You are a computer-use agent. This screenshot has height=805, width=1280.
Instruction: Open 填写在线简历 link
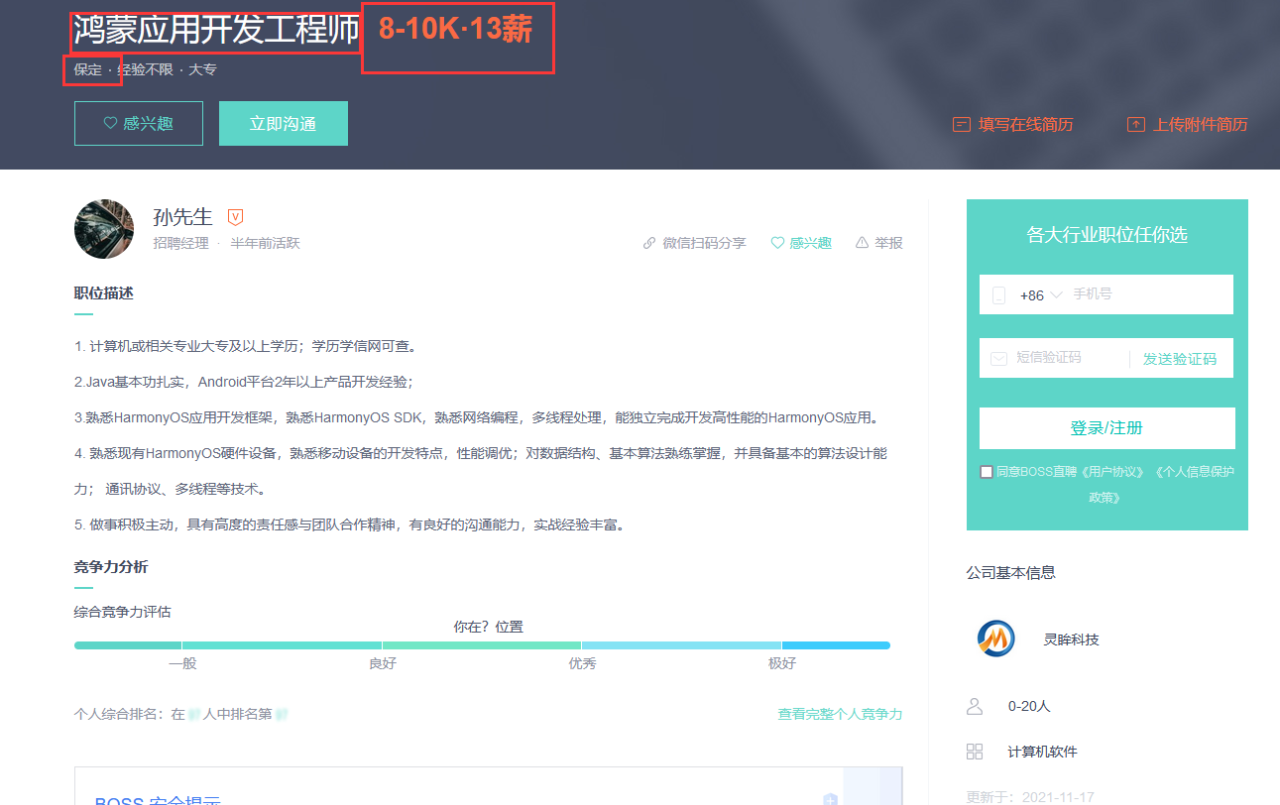point(1025,125)
